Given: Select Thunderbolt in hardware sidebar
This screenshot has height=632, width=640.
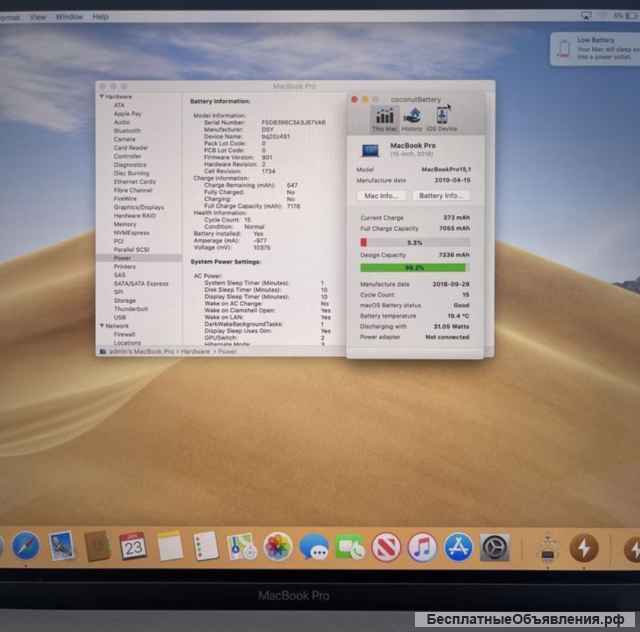Looking at the screenshot, I should point(131,309).
